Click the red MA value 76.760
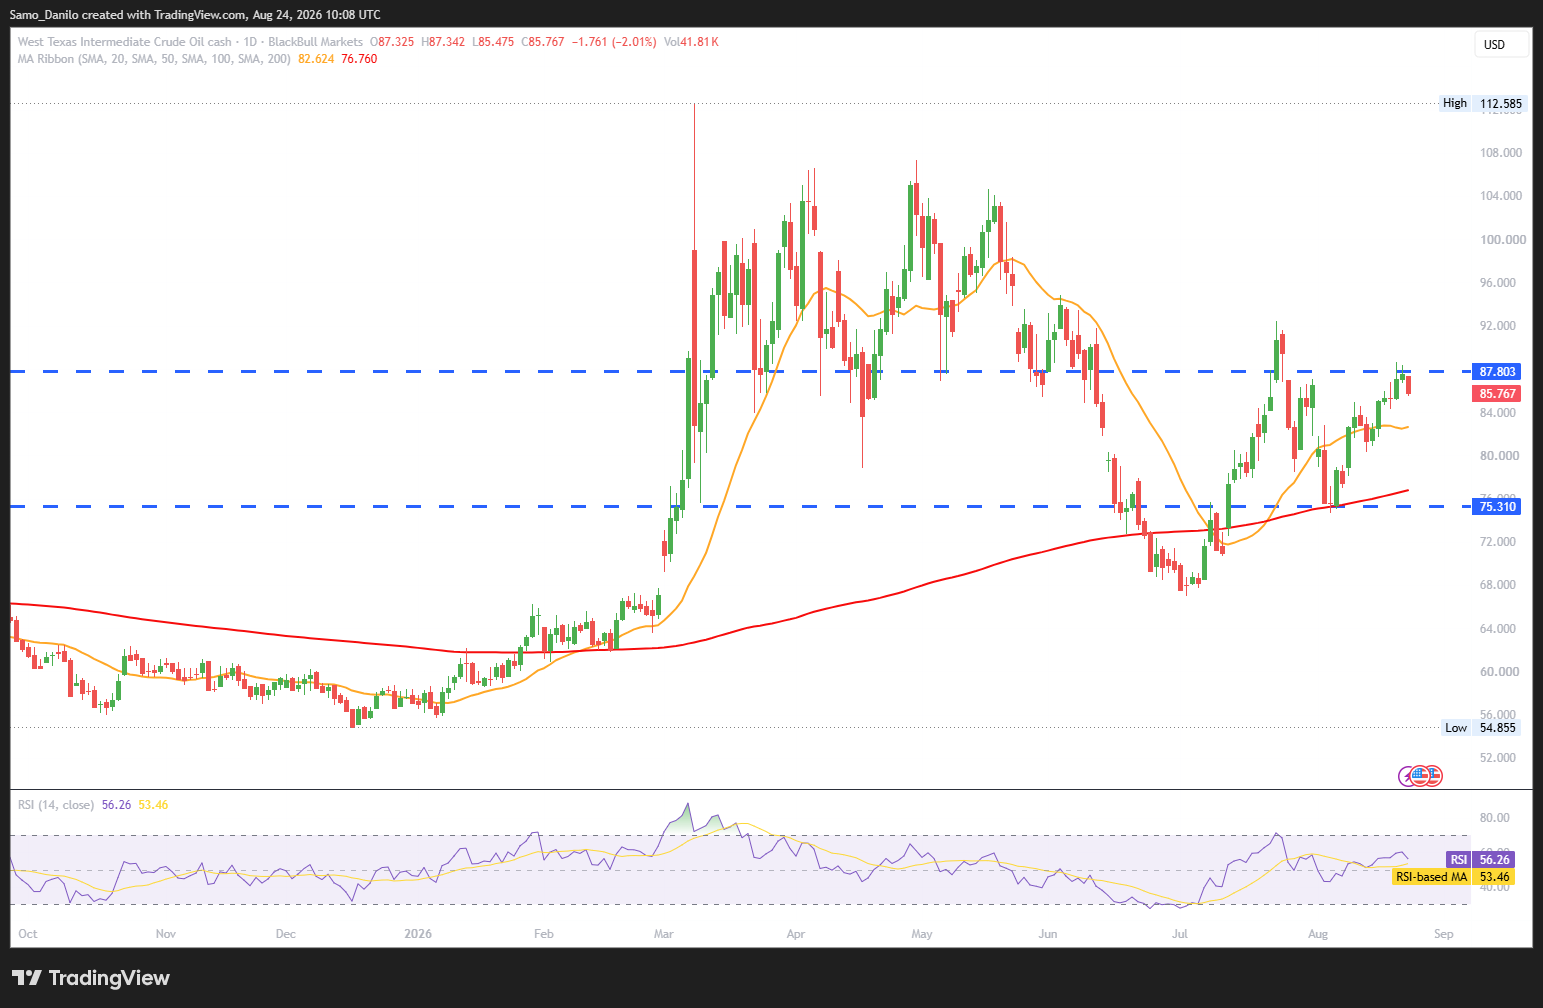The width and height of the screenshot is (1543, 1008). pyautogui.click(x=359, y=59)
